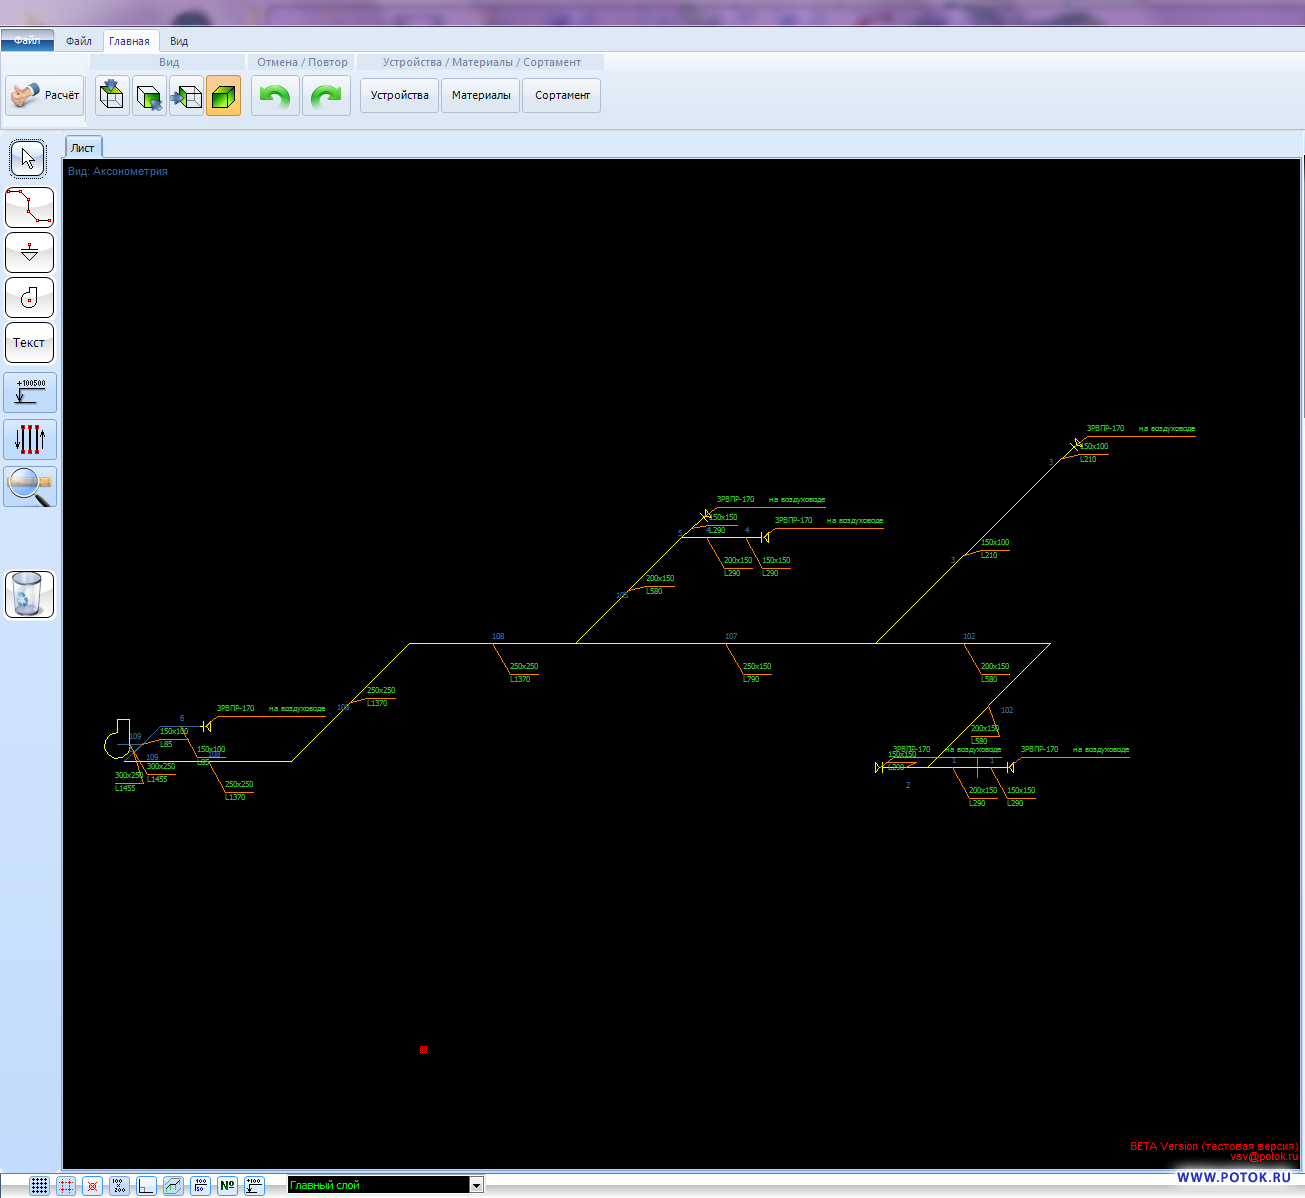Click the red marker on canvas
Image resolution: width=1305 pixels, height=1198 pixels.
424,1049
